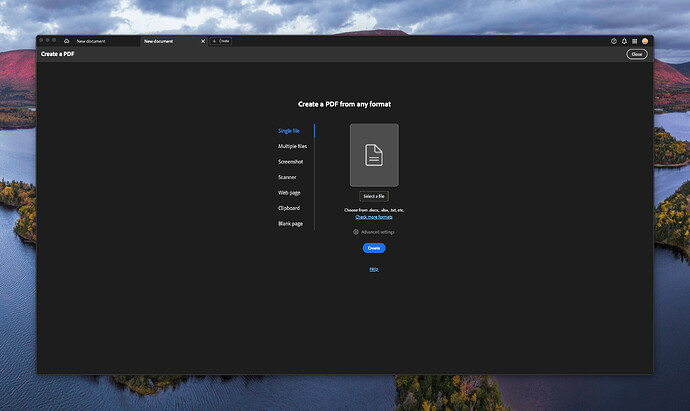690x411 pixels.
Task: Click the document file placeholder thumbnail
Action: coord(374,155)
